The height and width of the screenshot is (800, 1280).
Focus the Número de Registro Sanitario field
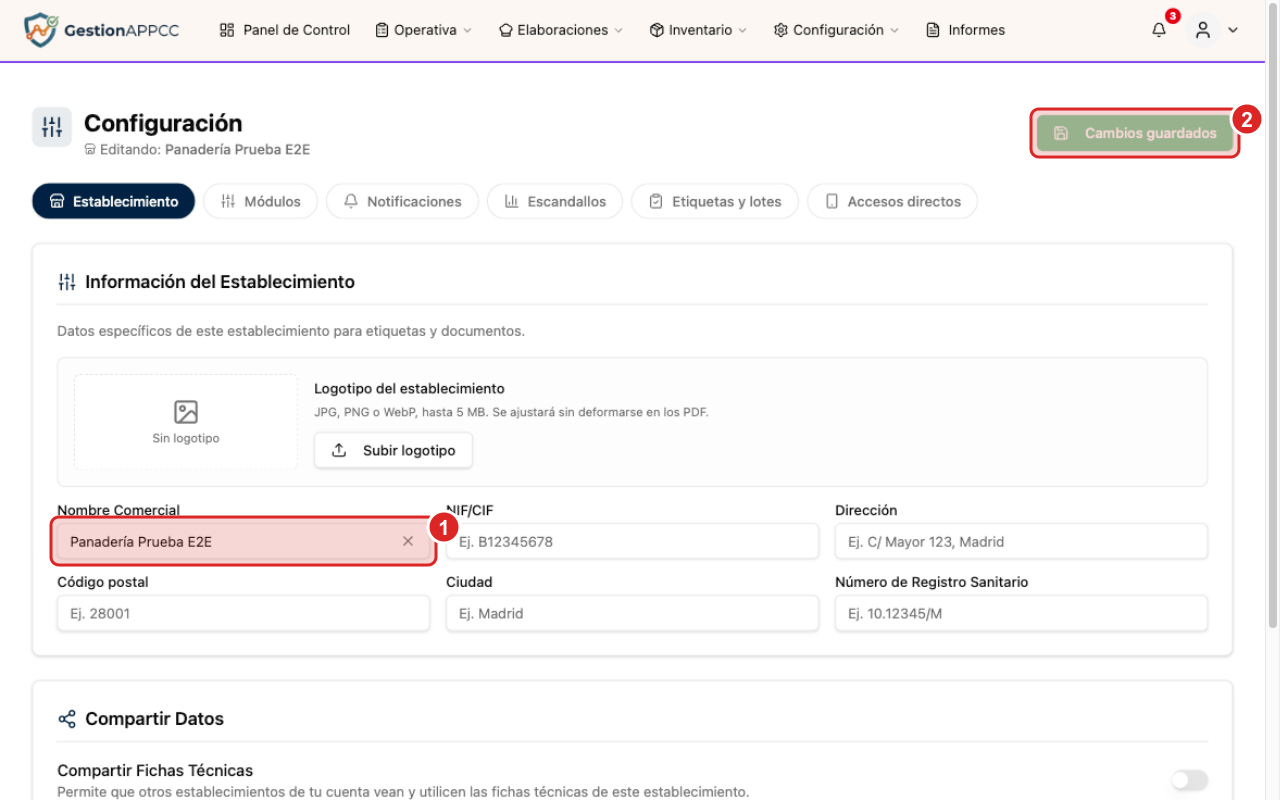1021,613
